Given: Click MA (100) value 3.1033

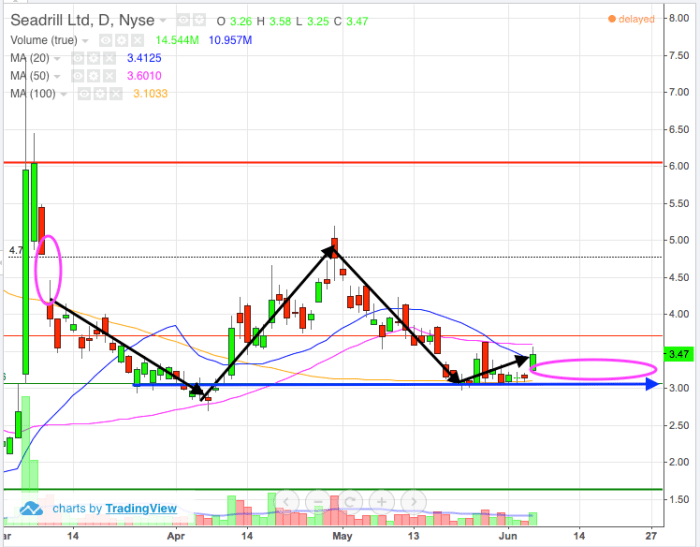Looking at the screenshot, I should [150, 94].
